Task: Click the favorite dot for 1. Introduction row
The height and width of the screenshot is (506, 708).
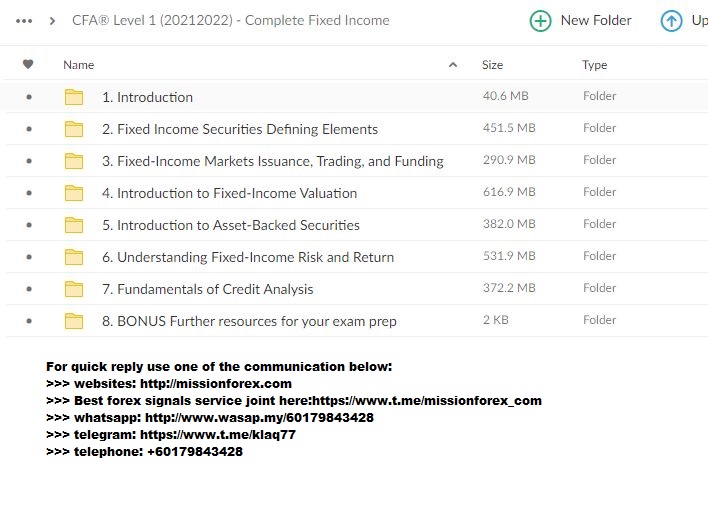Action: click(x=29, y=97)
